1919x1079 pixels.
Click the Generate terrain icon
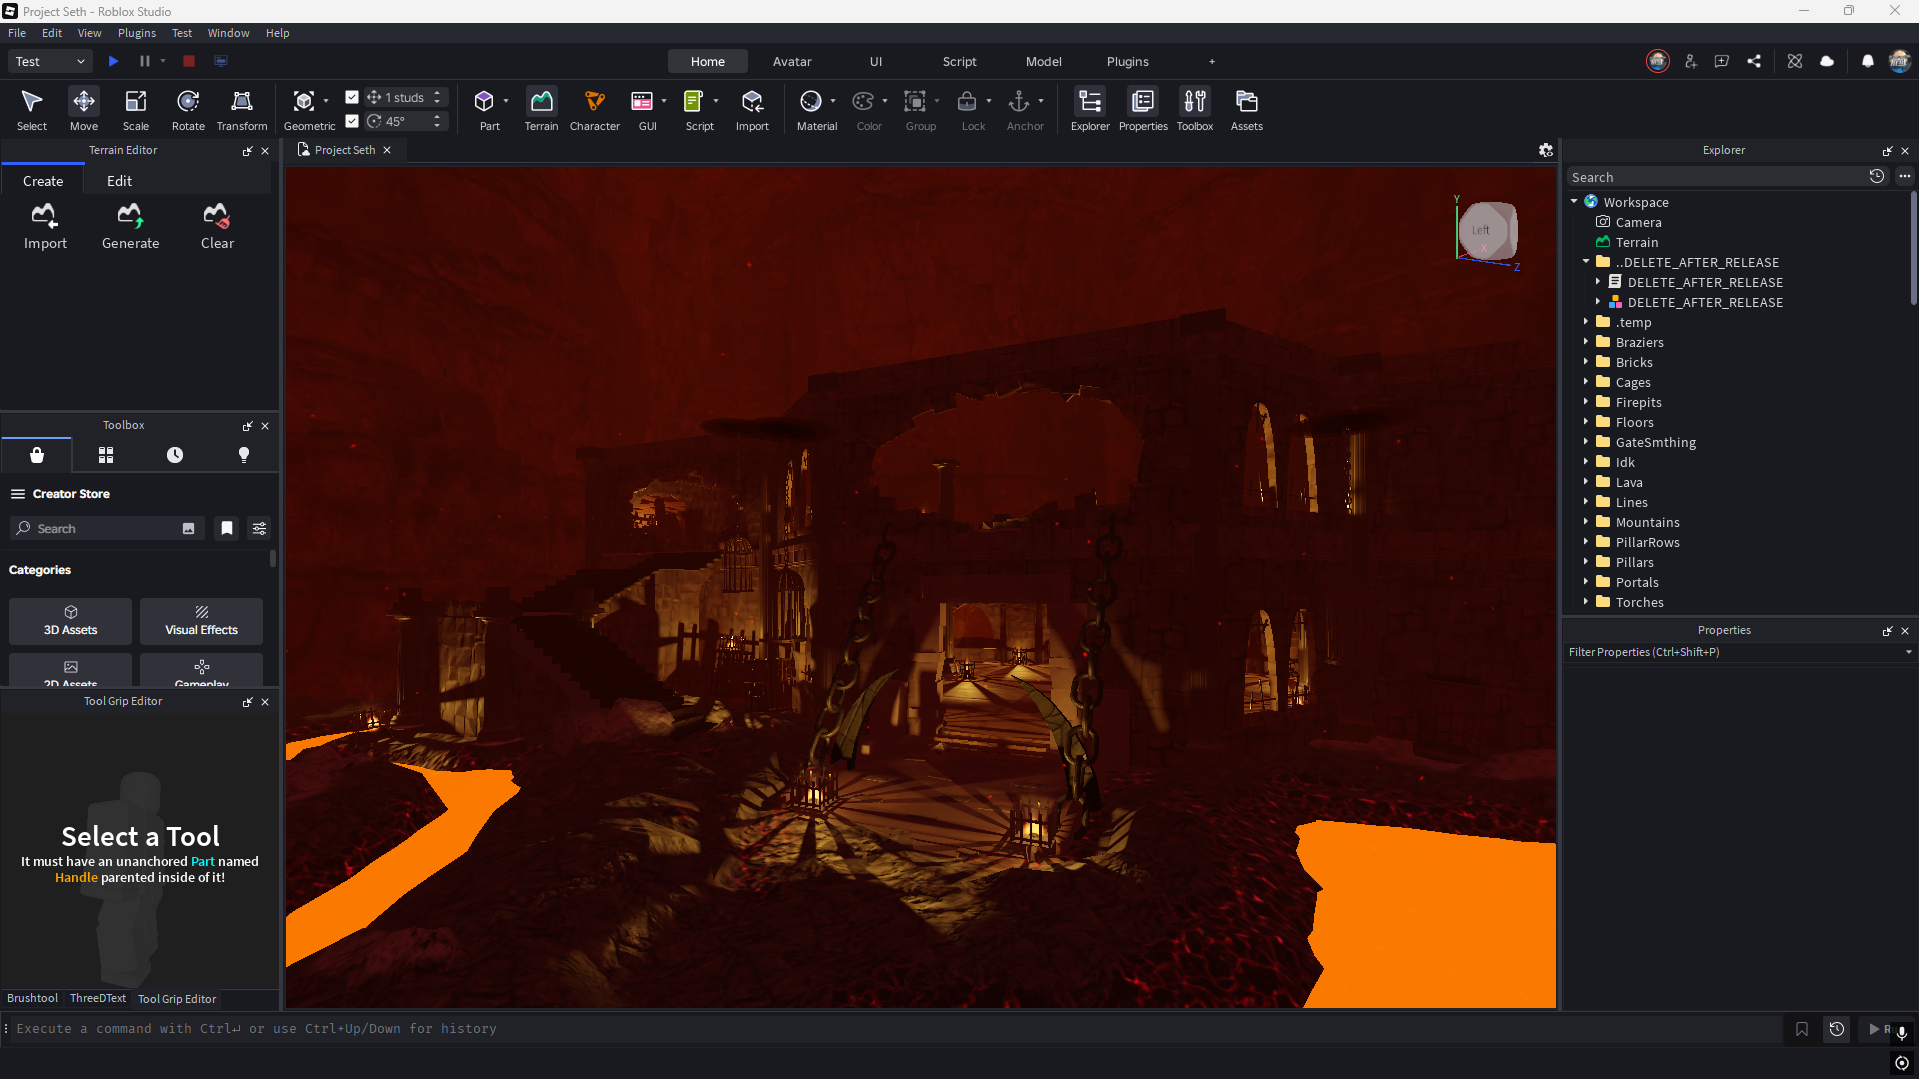[130, 227]
